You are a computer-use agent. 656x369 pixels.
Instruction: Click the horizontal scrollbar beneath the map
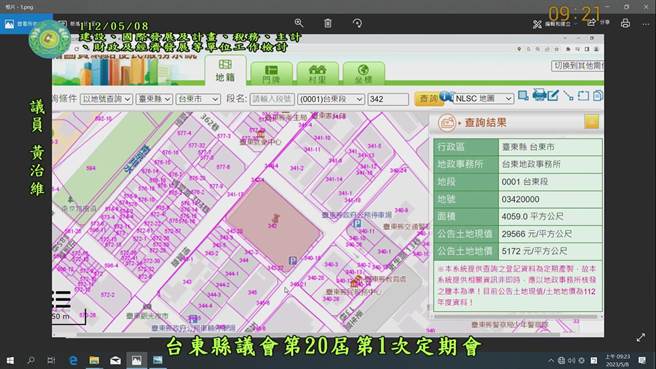tap(318, 334)
